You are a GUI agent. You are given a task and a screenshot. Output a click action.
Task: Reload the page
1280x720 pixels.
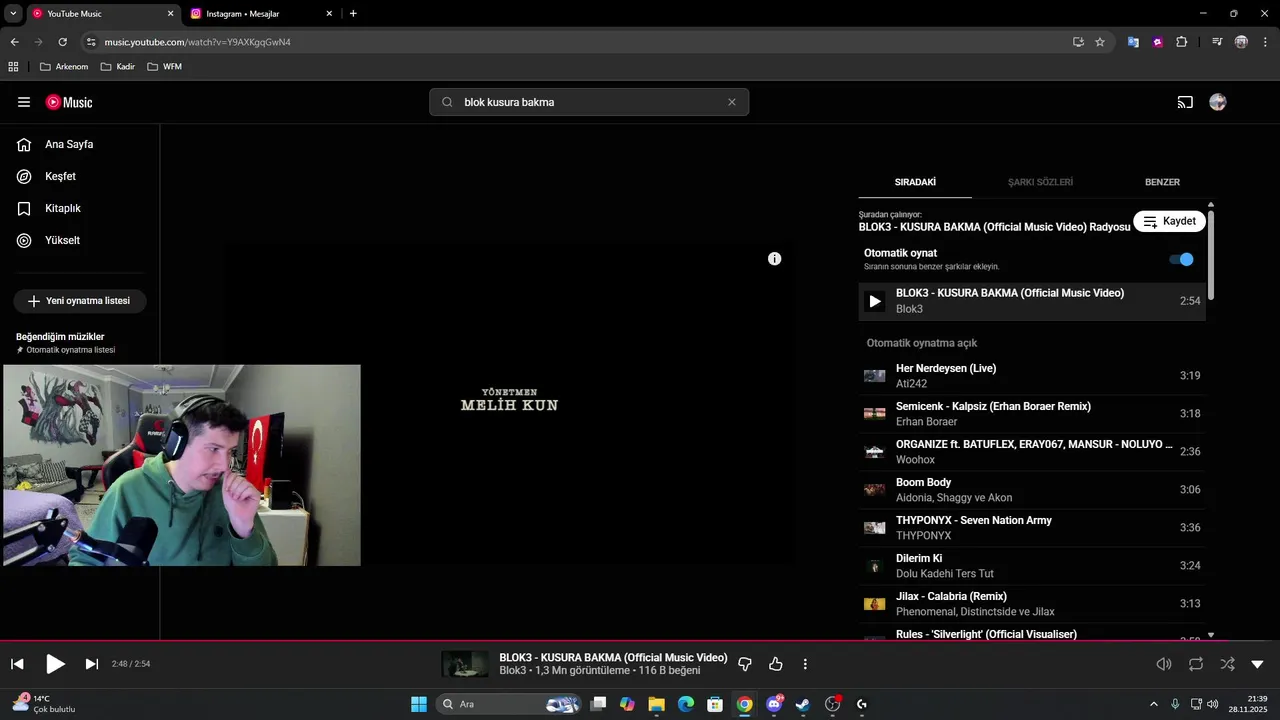63,42
